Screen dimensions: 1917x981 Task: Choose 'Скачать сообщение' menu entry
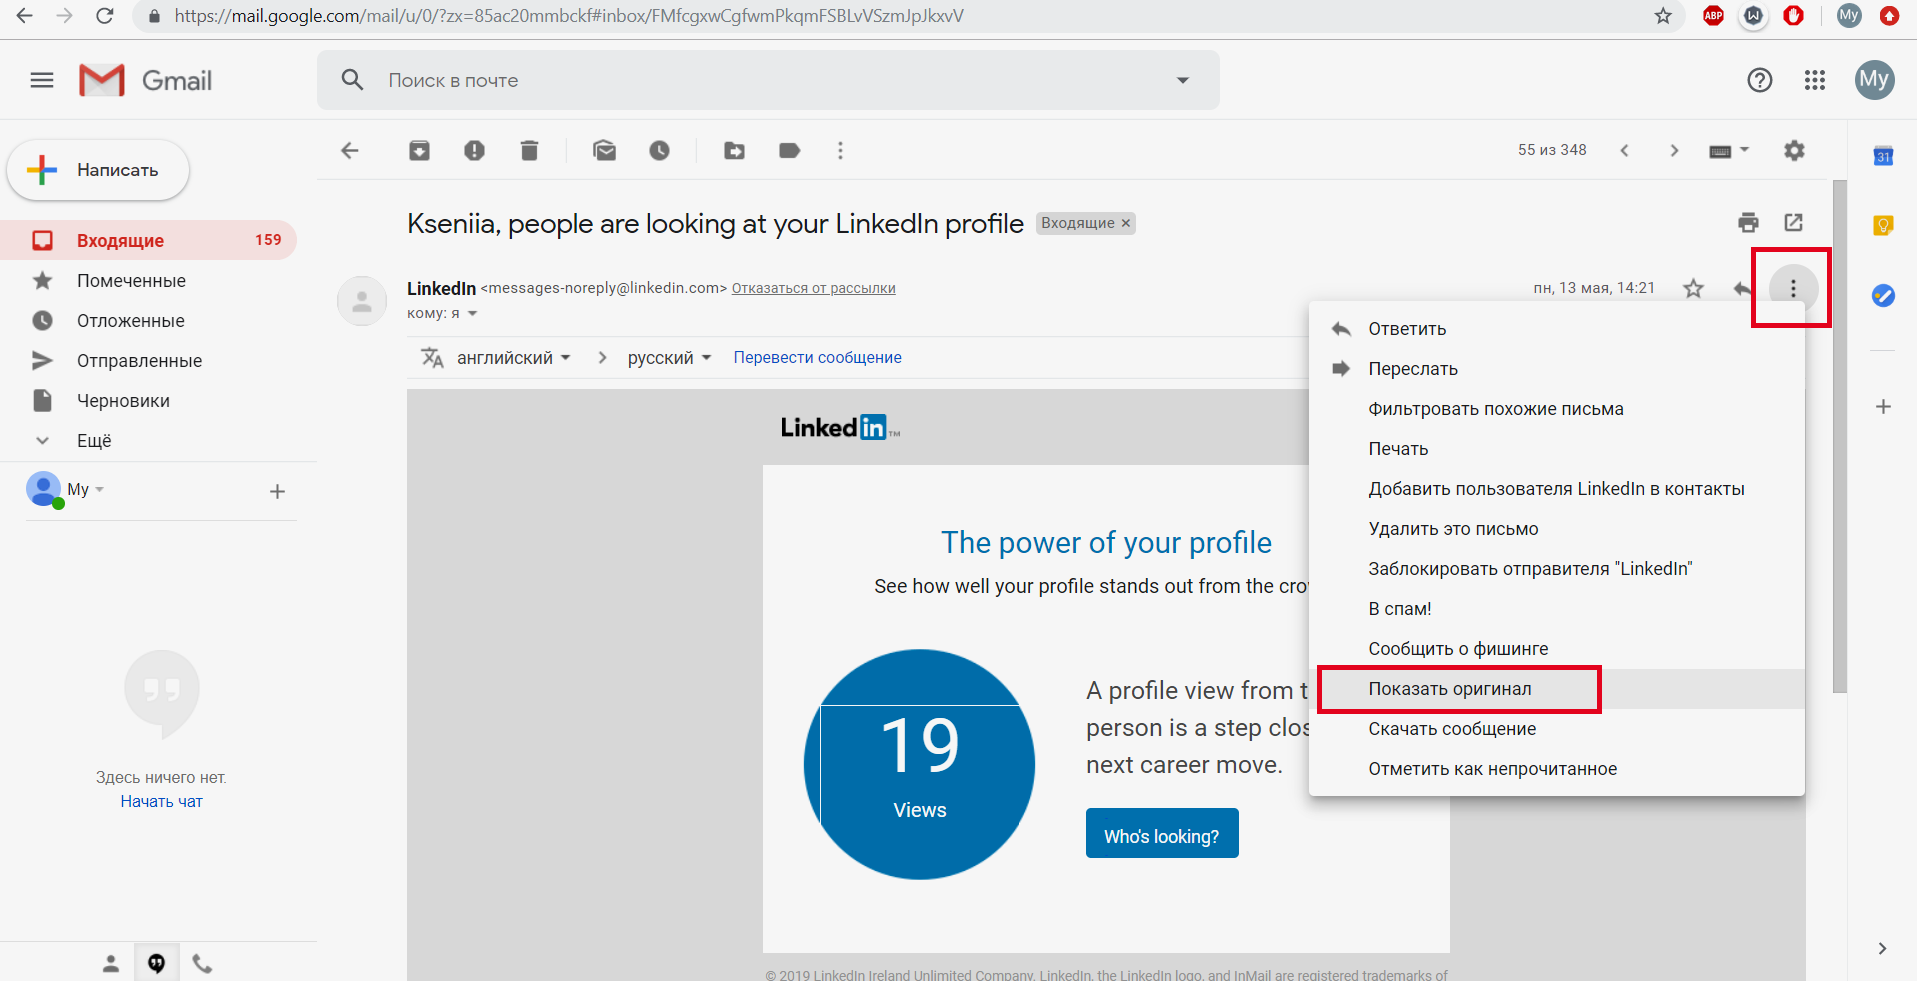click(1556, 729)
